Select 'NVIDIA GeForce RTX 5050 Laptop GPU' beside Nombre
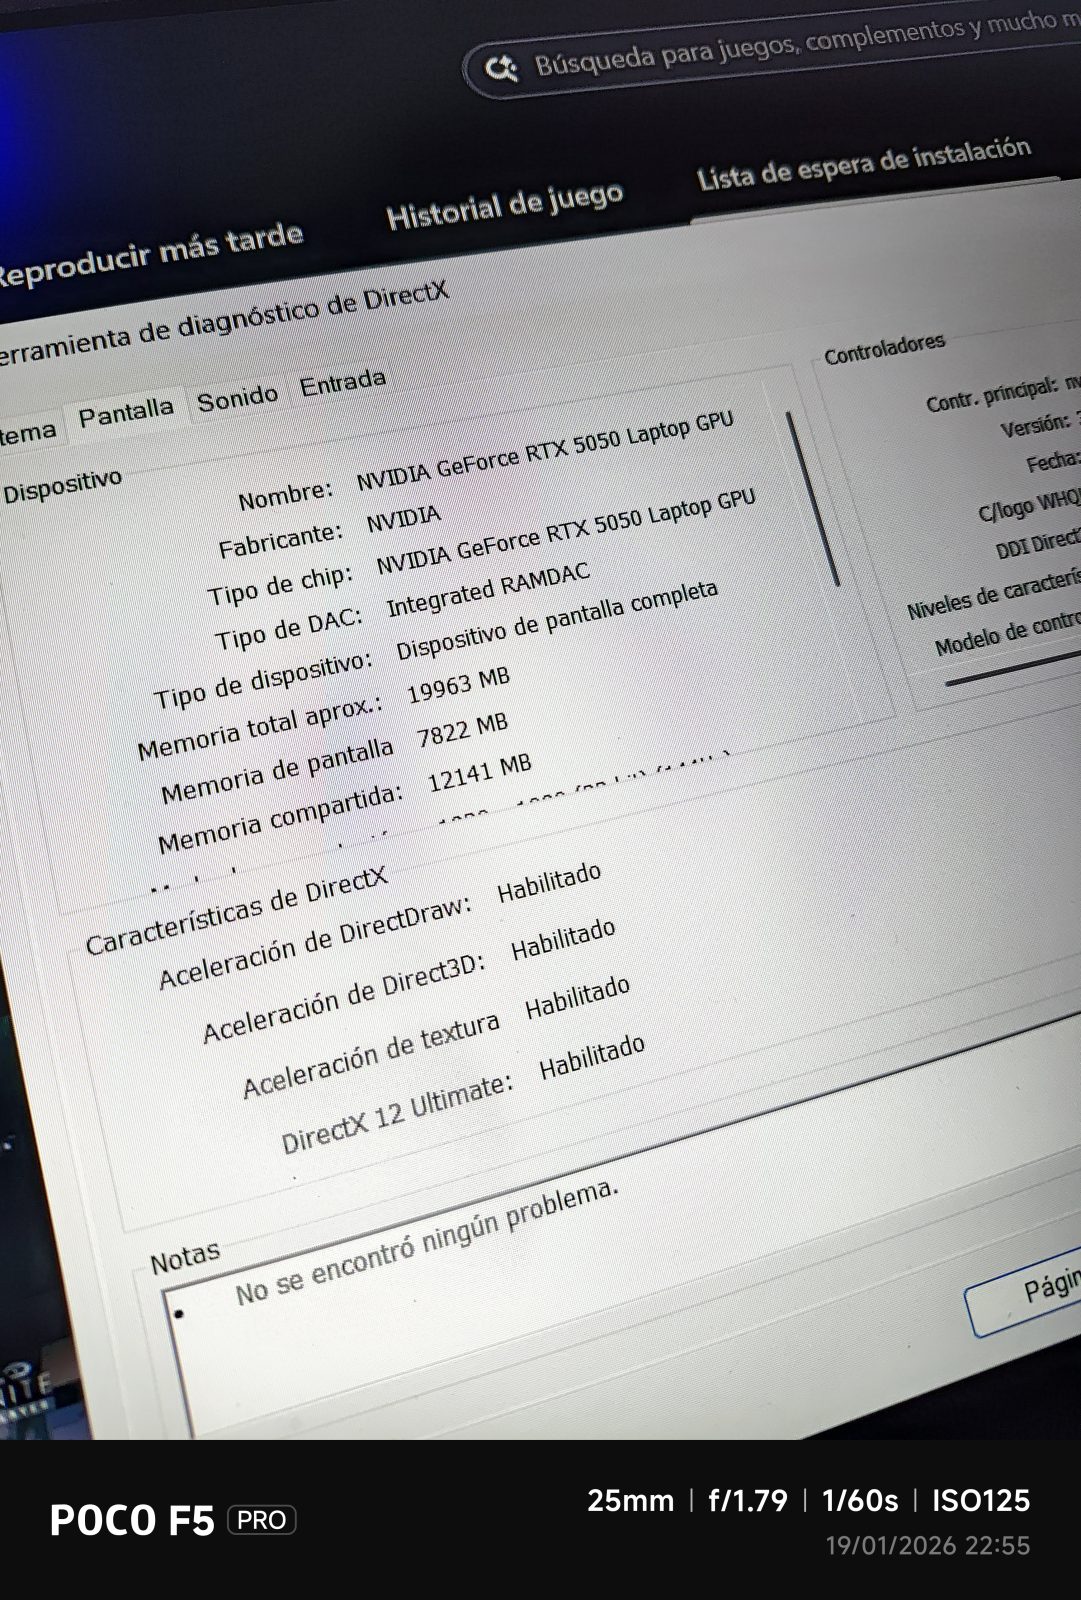Screen dimensions: 1081x1600 (545, 451)
